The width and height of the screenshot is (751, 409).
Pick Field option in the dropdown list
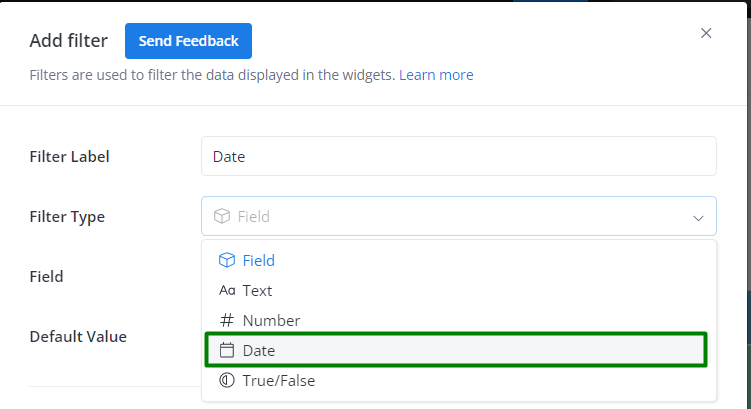[459, 260]
